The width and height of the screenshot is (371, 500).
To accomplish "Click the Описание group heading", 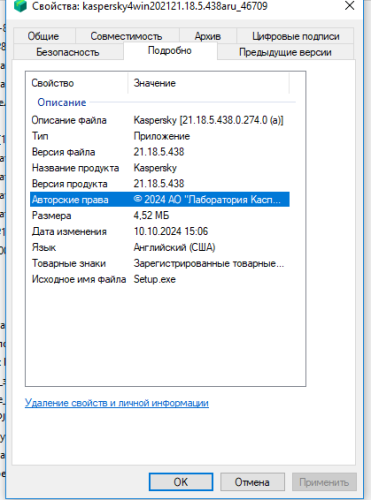I will [62, 102].
